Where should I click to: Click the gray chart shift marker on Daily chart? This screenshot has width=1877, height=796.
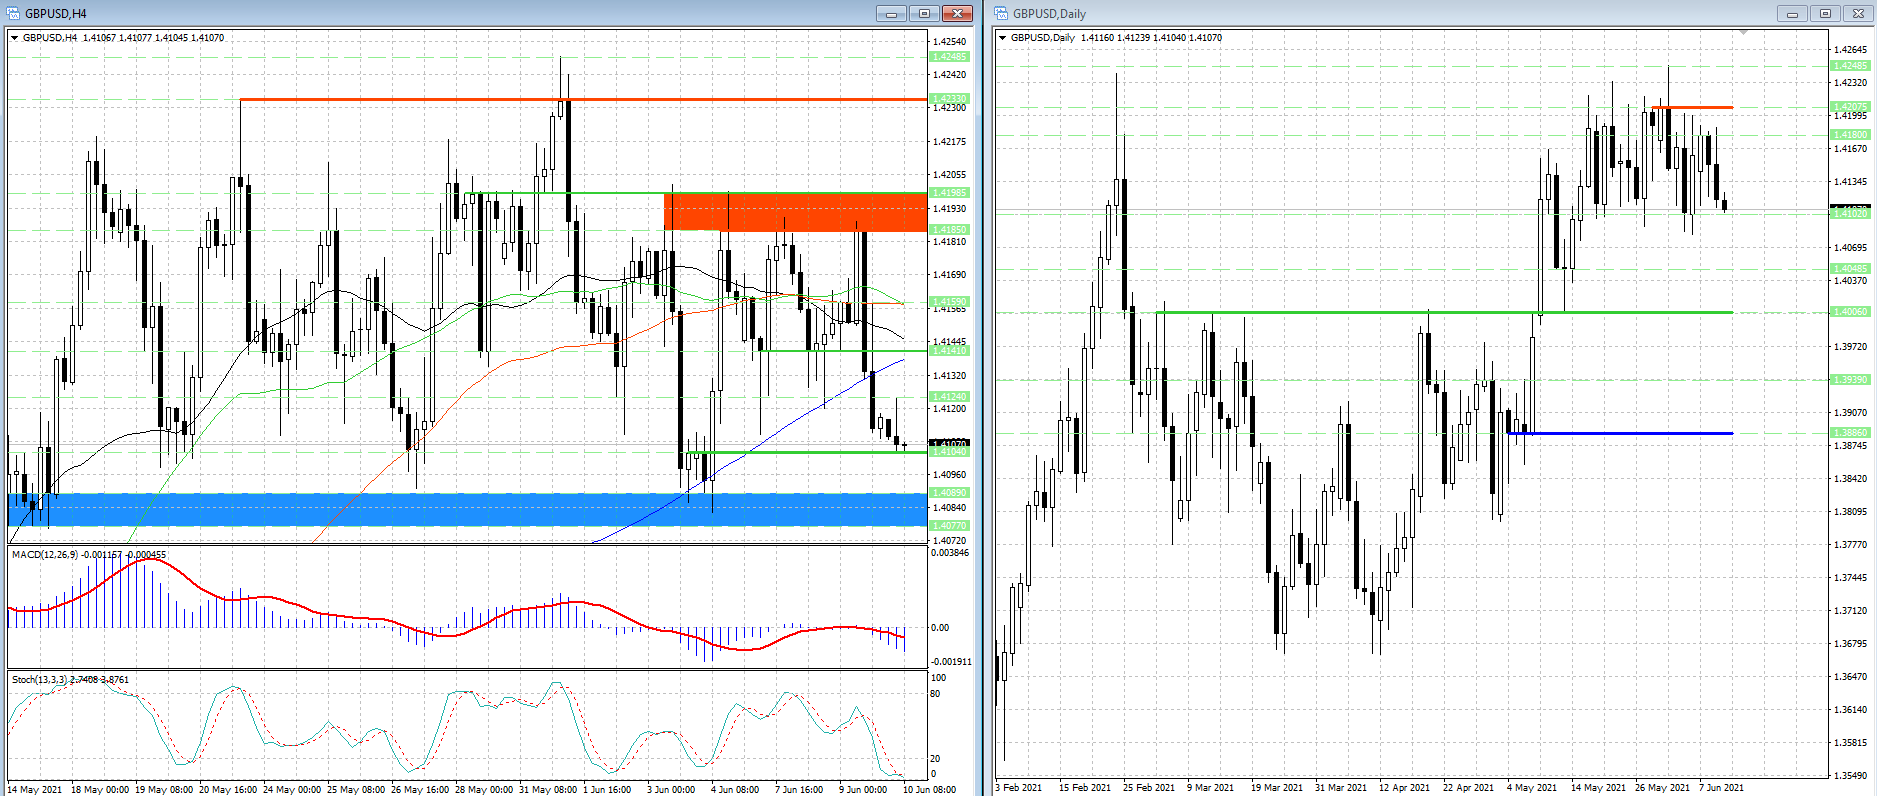click(x=1743, y=33)
